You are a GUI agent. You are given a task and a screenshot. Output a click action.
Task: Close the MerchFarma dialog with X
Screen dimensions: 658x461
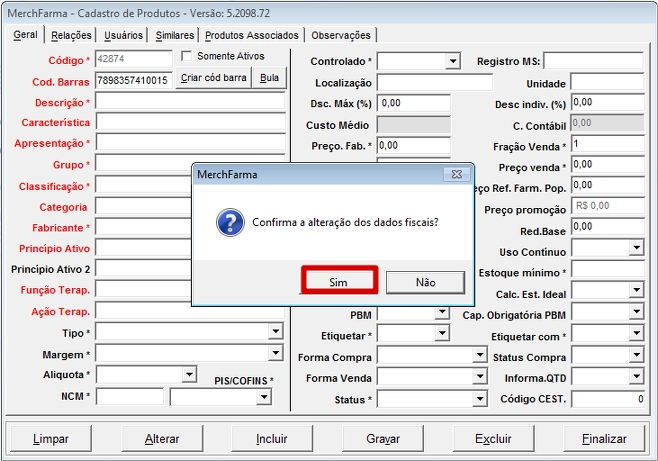tap(456, 174)
